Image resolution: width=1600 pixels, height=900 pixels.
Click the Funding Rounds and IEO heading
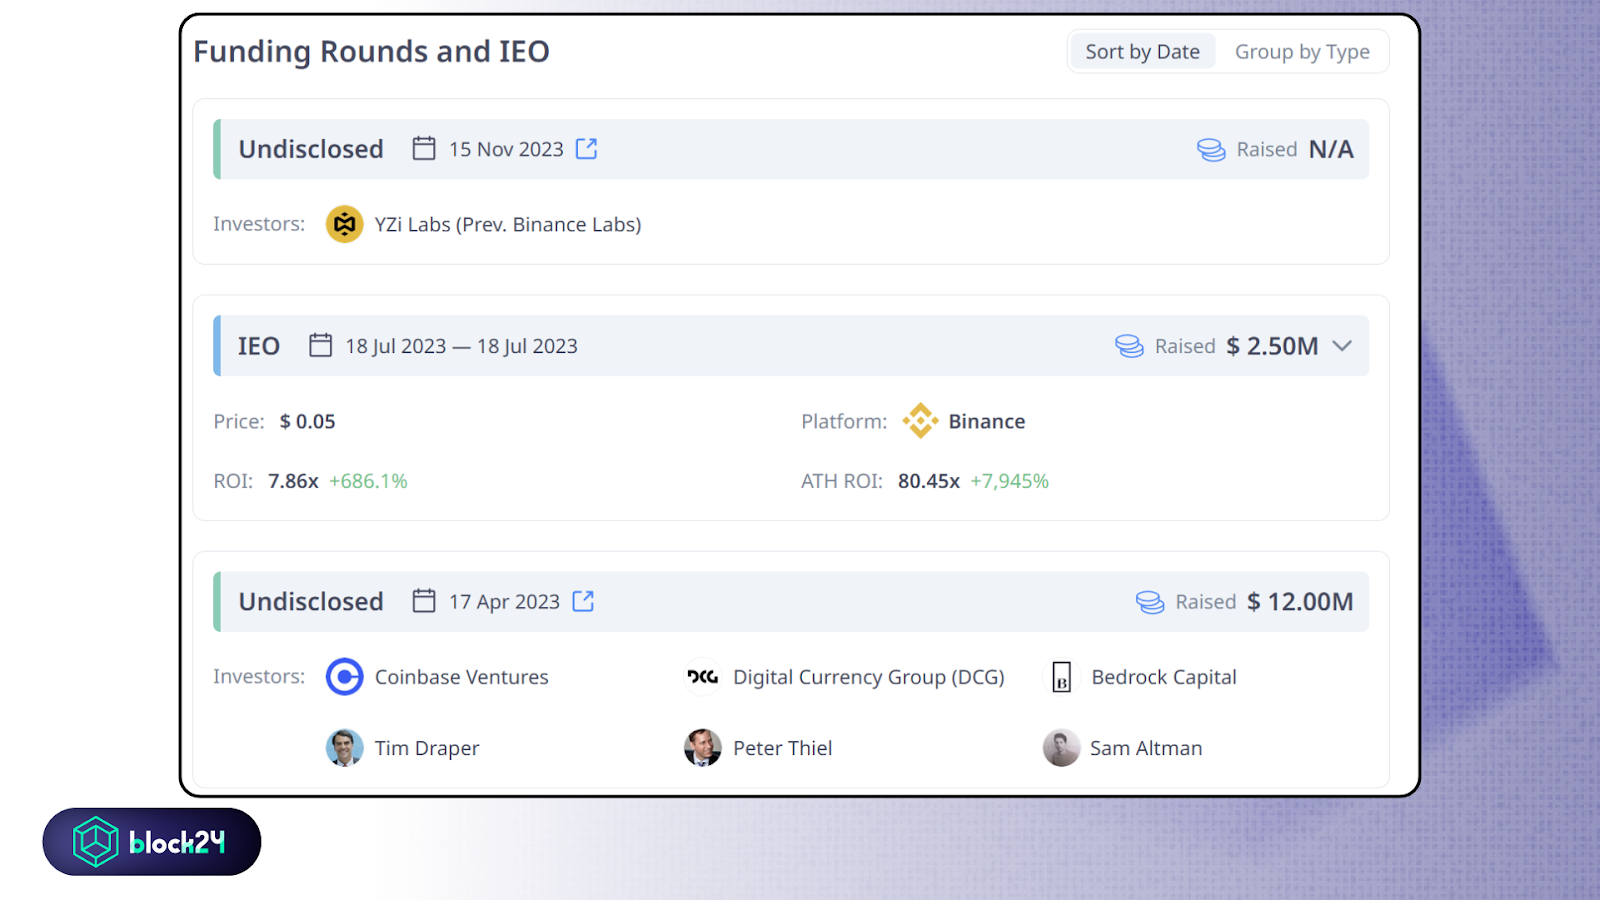tap(371, 52)
